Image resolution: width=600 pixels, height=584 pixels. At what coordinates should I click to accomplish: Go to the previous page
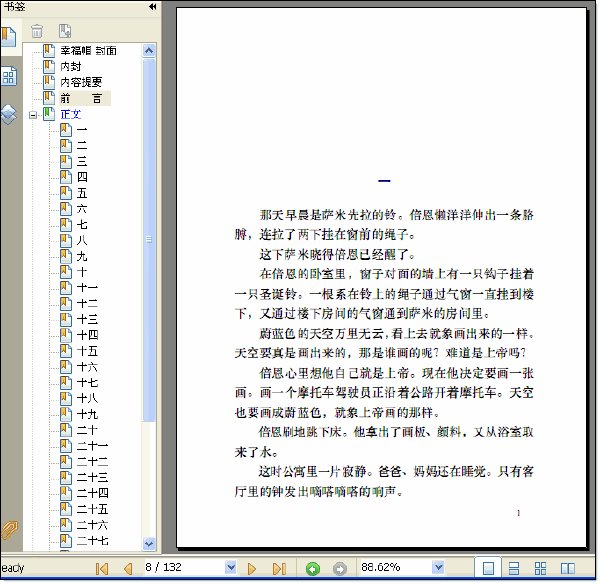click(128, 568)
